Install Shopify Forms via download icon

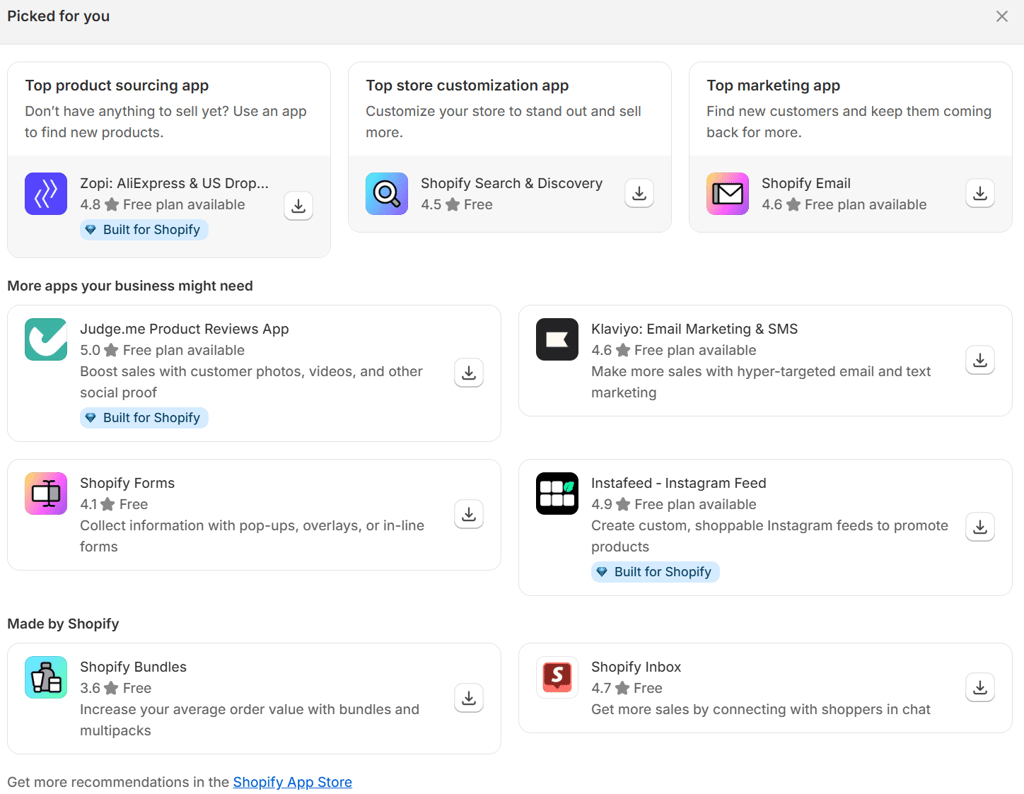(x=469, y=515)
